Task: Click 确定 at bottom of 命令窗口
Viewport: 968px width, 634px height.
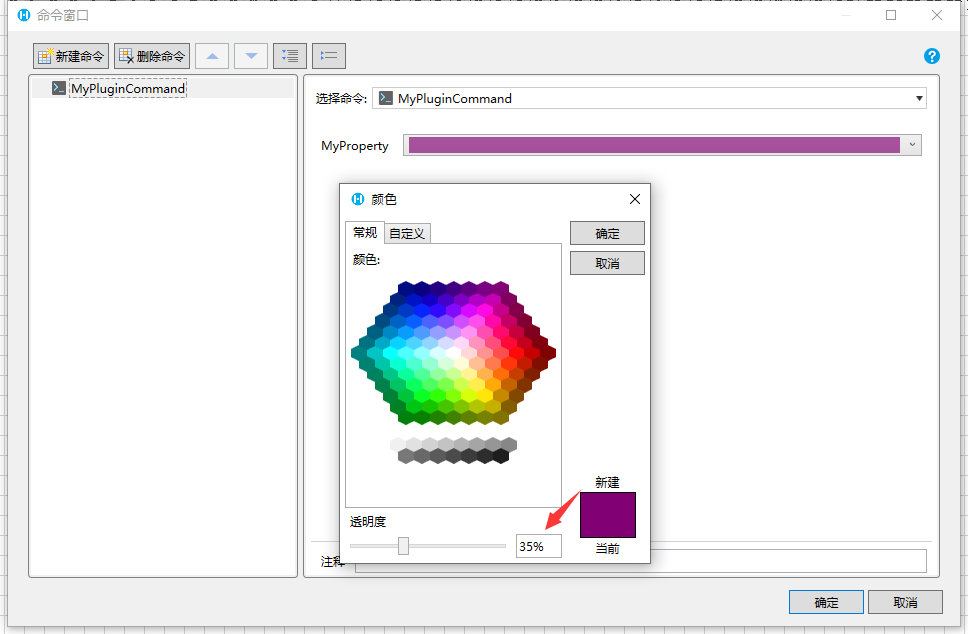Action: (x=826, y=603)
